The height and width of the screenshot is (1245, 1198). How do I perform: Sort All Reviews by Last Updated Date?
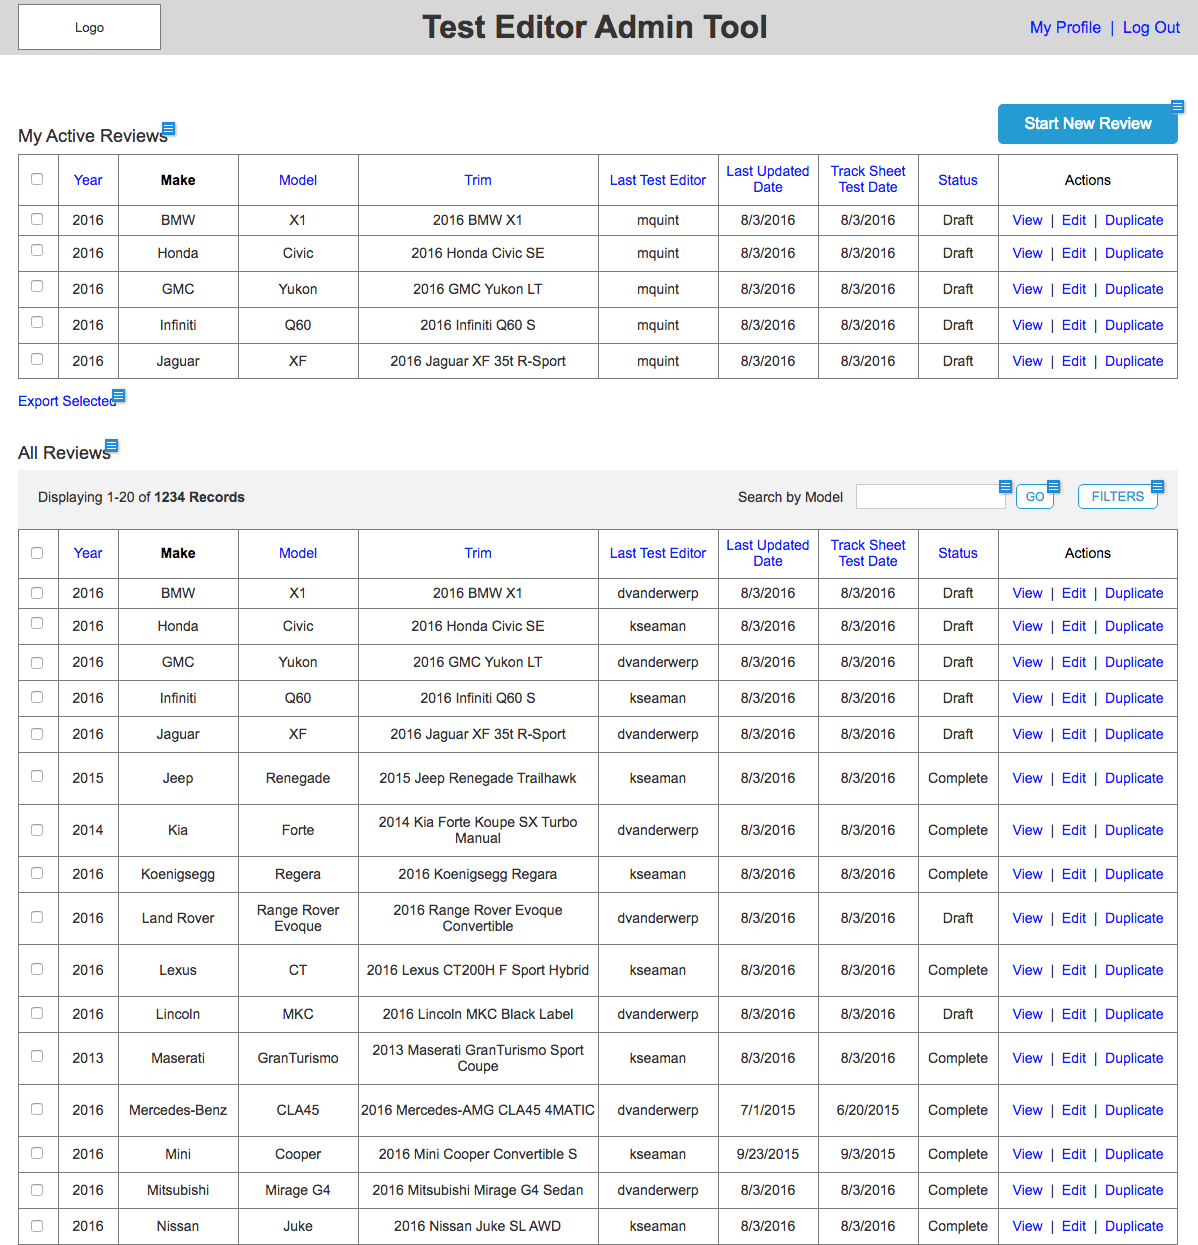[x=768, y=553]
